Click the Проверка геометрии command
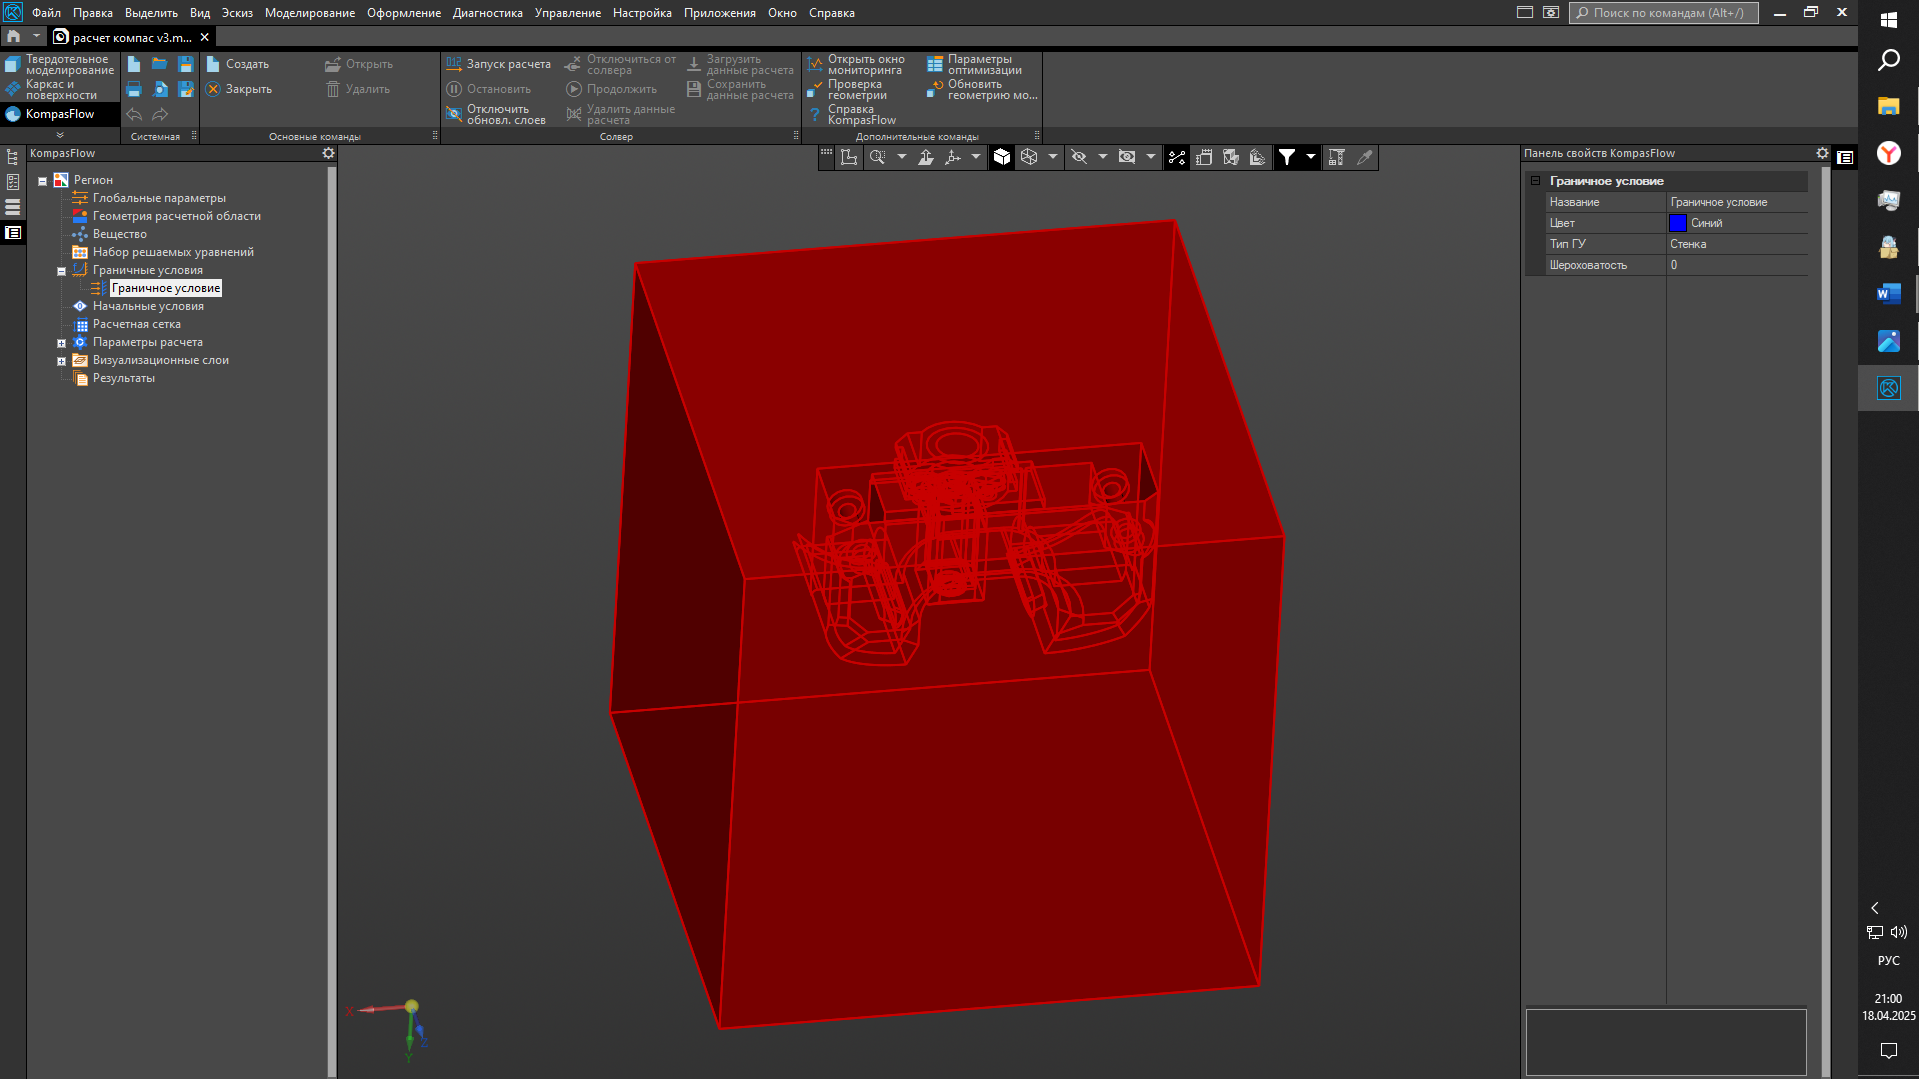This screenshot has height=1079, width=1919. coord(856,90)
